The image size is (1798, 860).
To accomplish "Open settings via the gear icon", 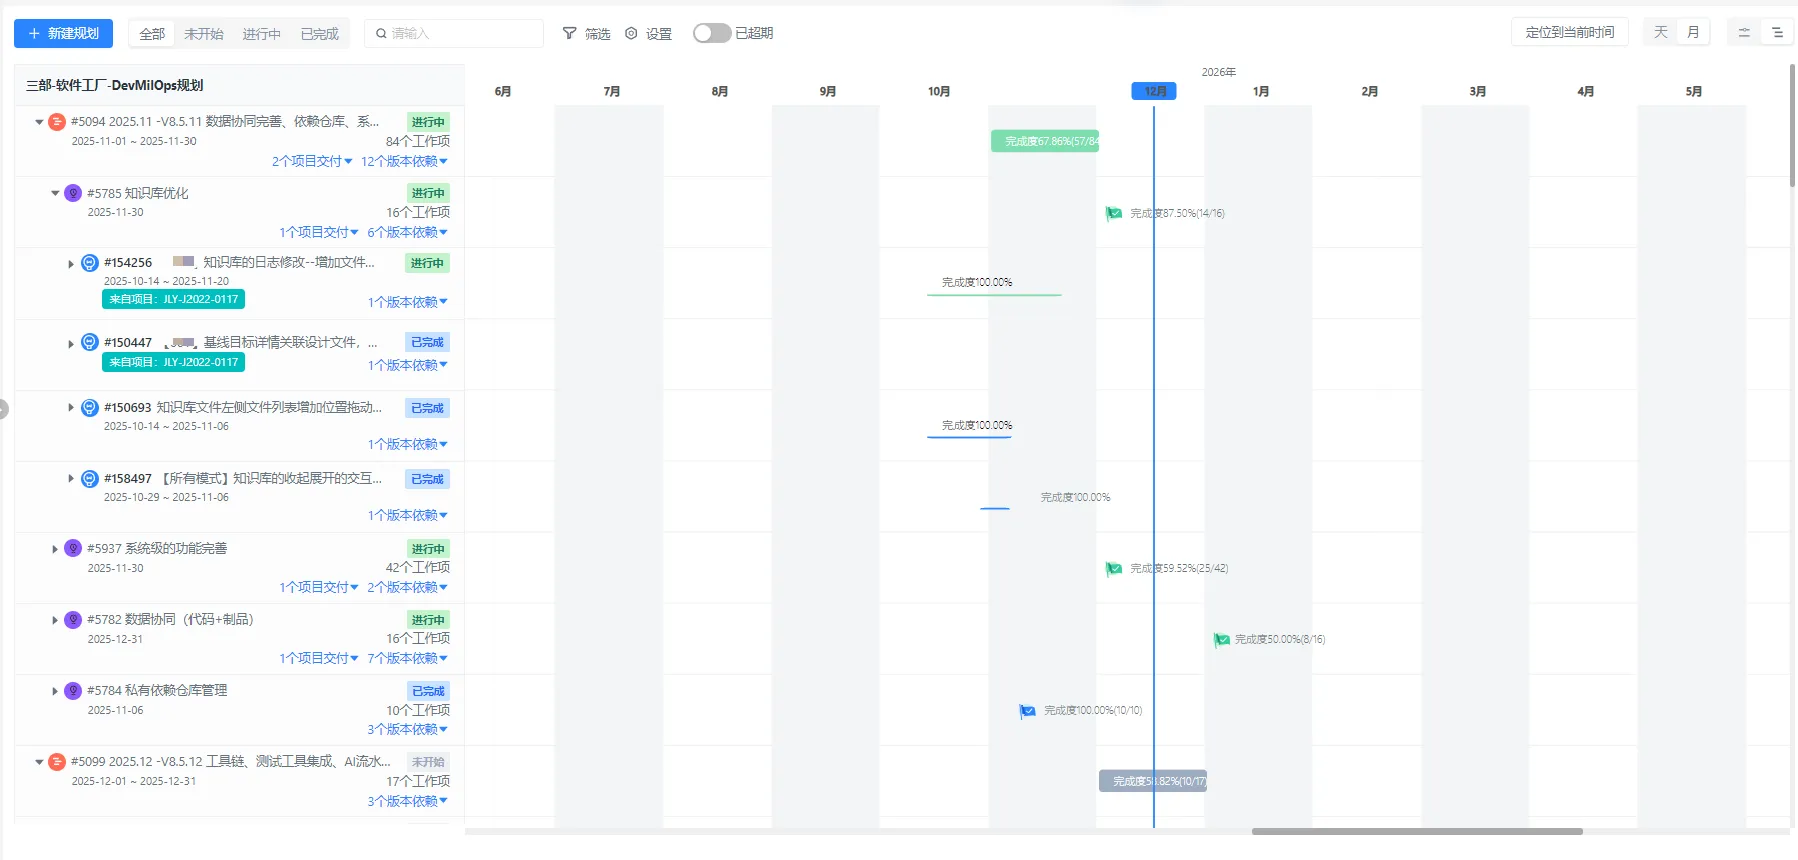I will [x=631, y=33].
